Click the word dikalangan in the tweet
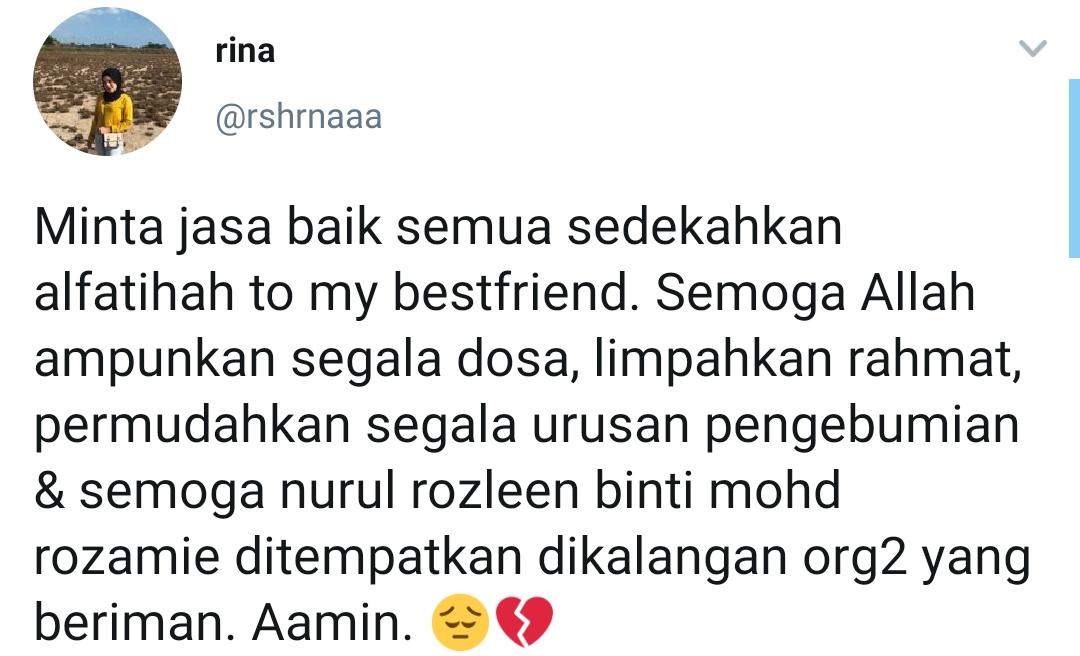Image resolution: width=1080 pixels, height=656 pixels. click(x=662, y=559)
